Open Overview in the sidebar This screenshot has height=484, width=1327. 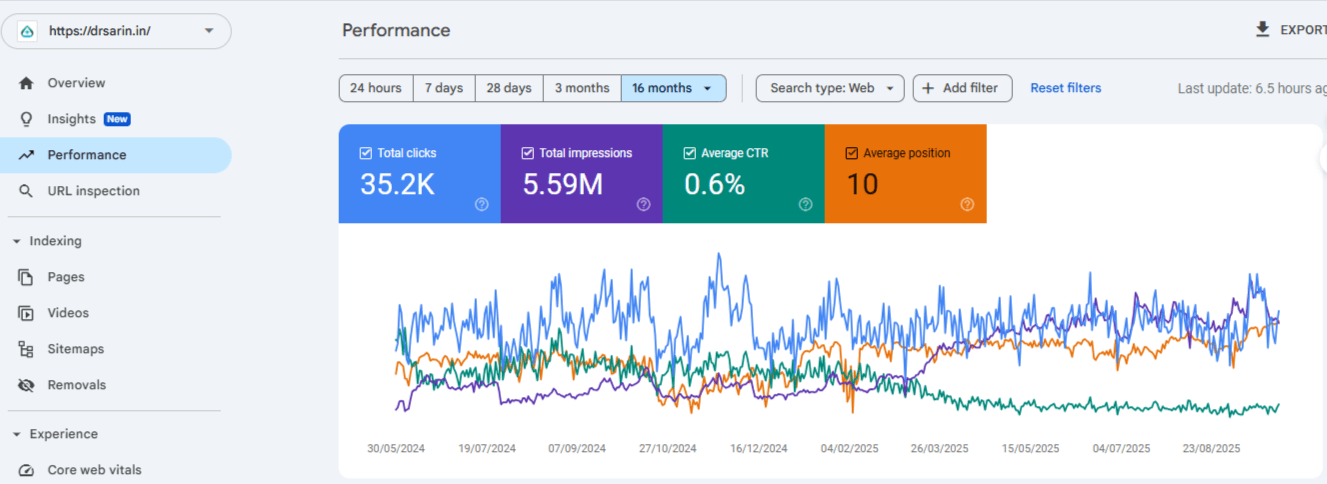pyautogui.click(x=115, y=83)
